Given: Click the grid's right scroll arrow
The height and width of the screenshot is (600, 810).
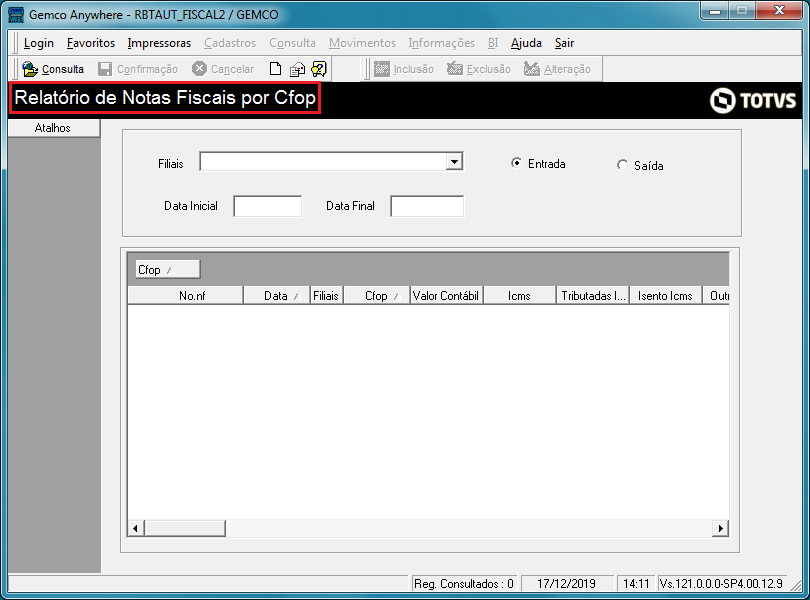Looking at the screenshot, I should click(x=720, y=528).
